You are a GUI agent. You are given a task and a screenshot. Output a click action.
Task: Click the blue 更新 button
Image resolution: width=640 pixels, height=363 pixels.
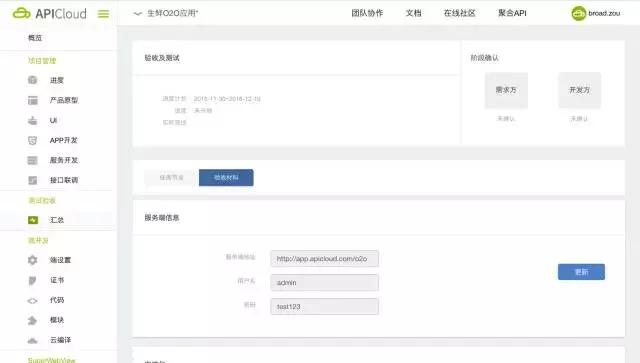click(581, 272)
